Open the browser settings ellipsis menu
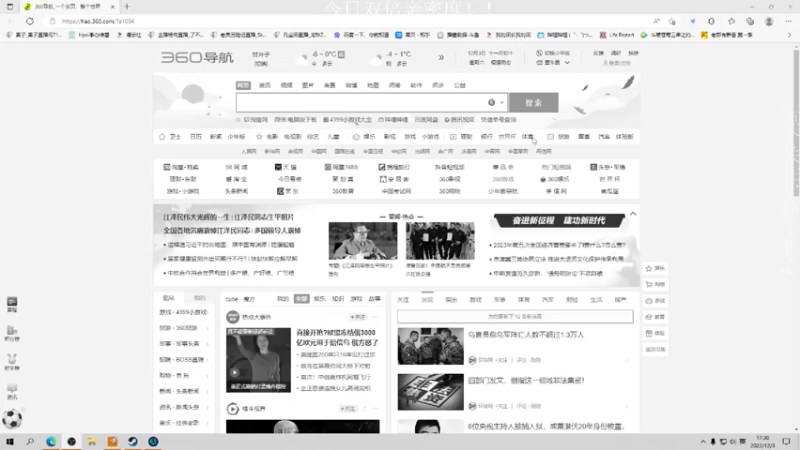 [788, 21]
